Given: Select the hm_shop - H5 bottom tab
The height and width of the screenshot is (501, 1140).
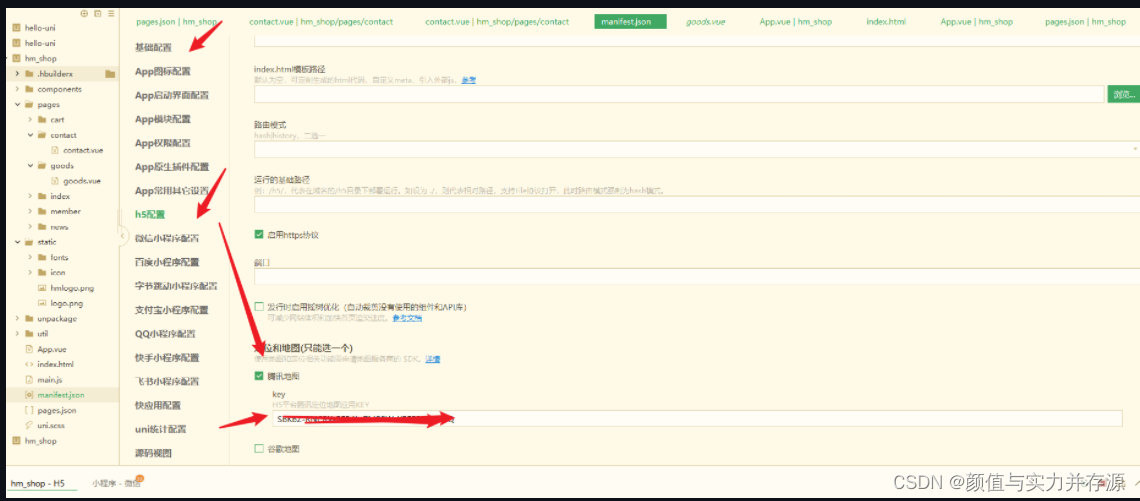Looking at the screenshot, I should 38,483.
